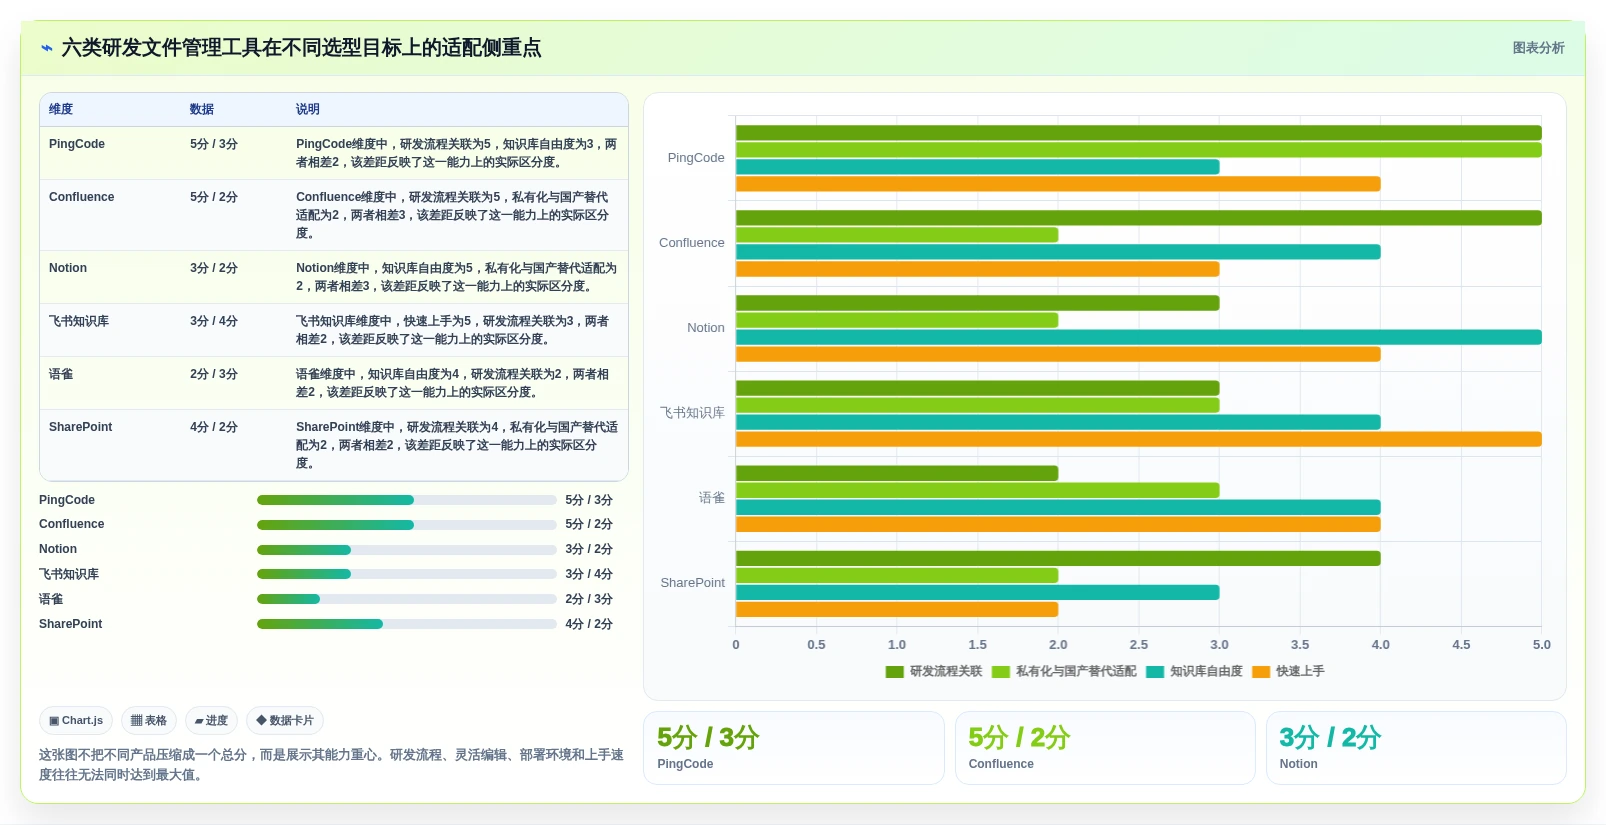This screenshot has width=1606, height=825.
Task: Open the Notion 3分 / 2分 data card
Action: pyautogui.click(x=1416, y=748)
